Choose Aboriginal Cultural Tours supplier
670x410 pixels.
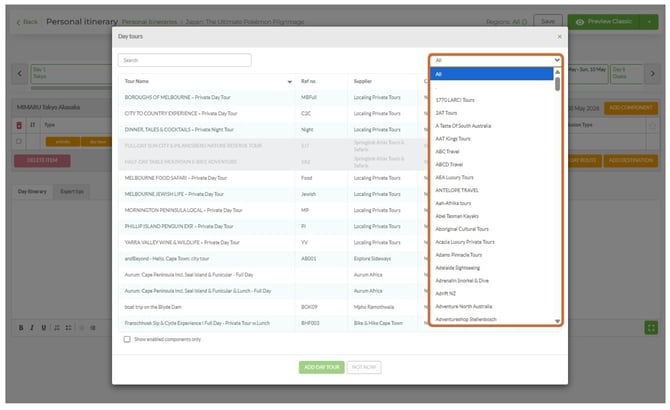(x=461, y=229)
